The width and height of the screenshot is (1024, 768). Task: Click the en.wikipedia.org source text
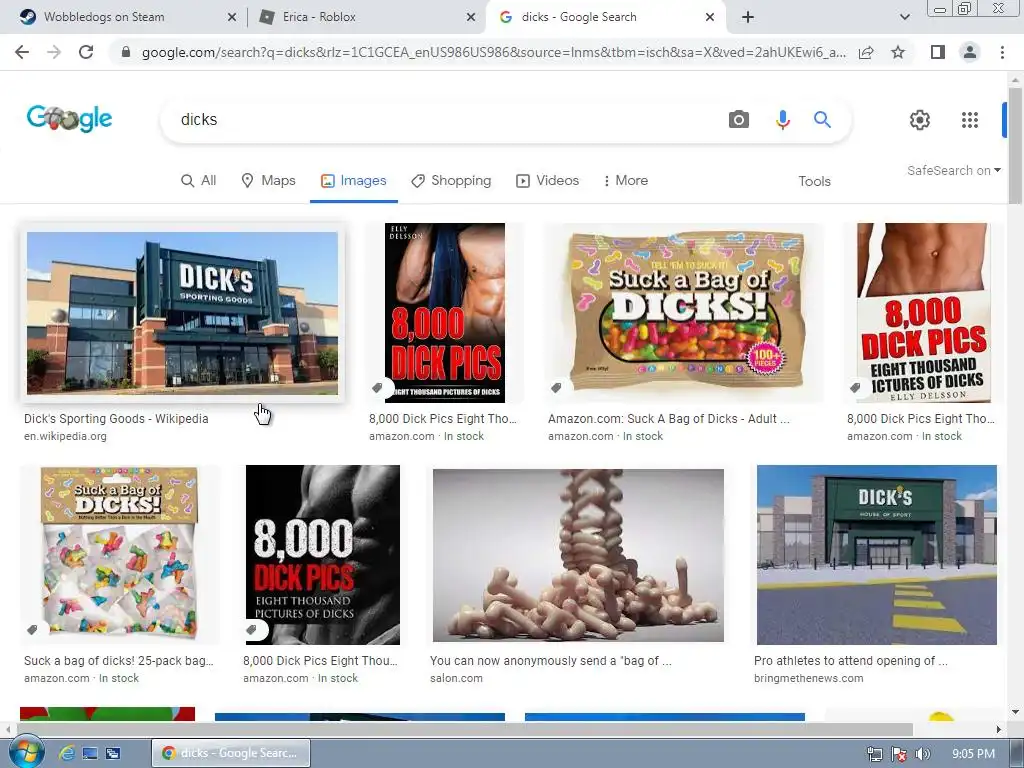(x=65, y=436)
